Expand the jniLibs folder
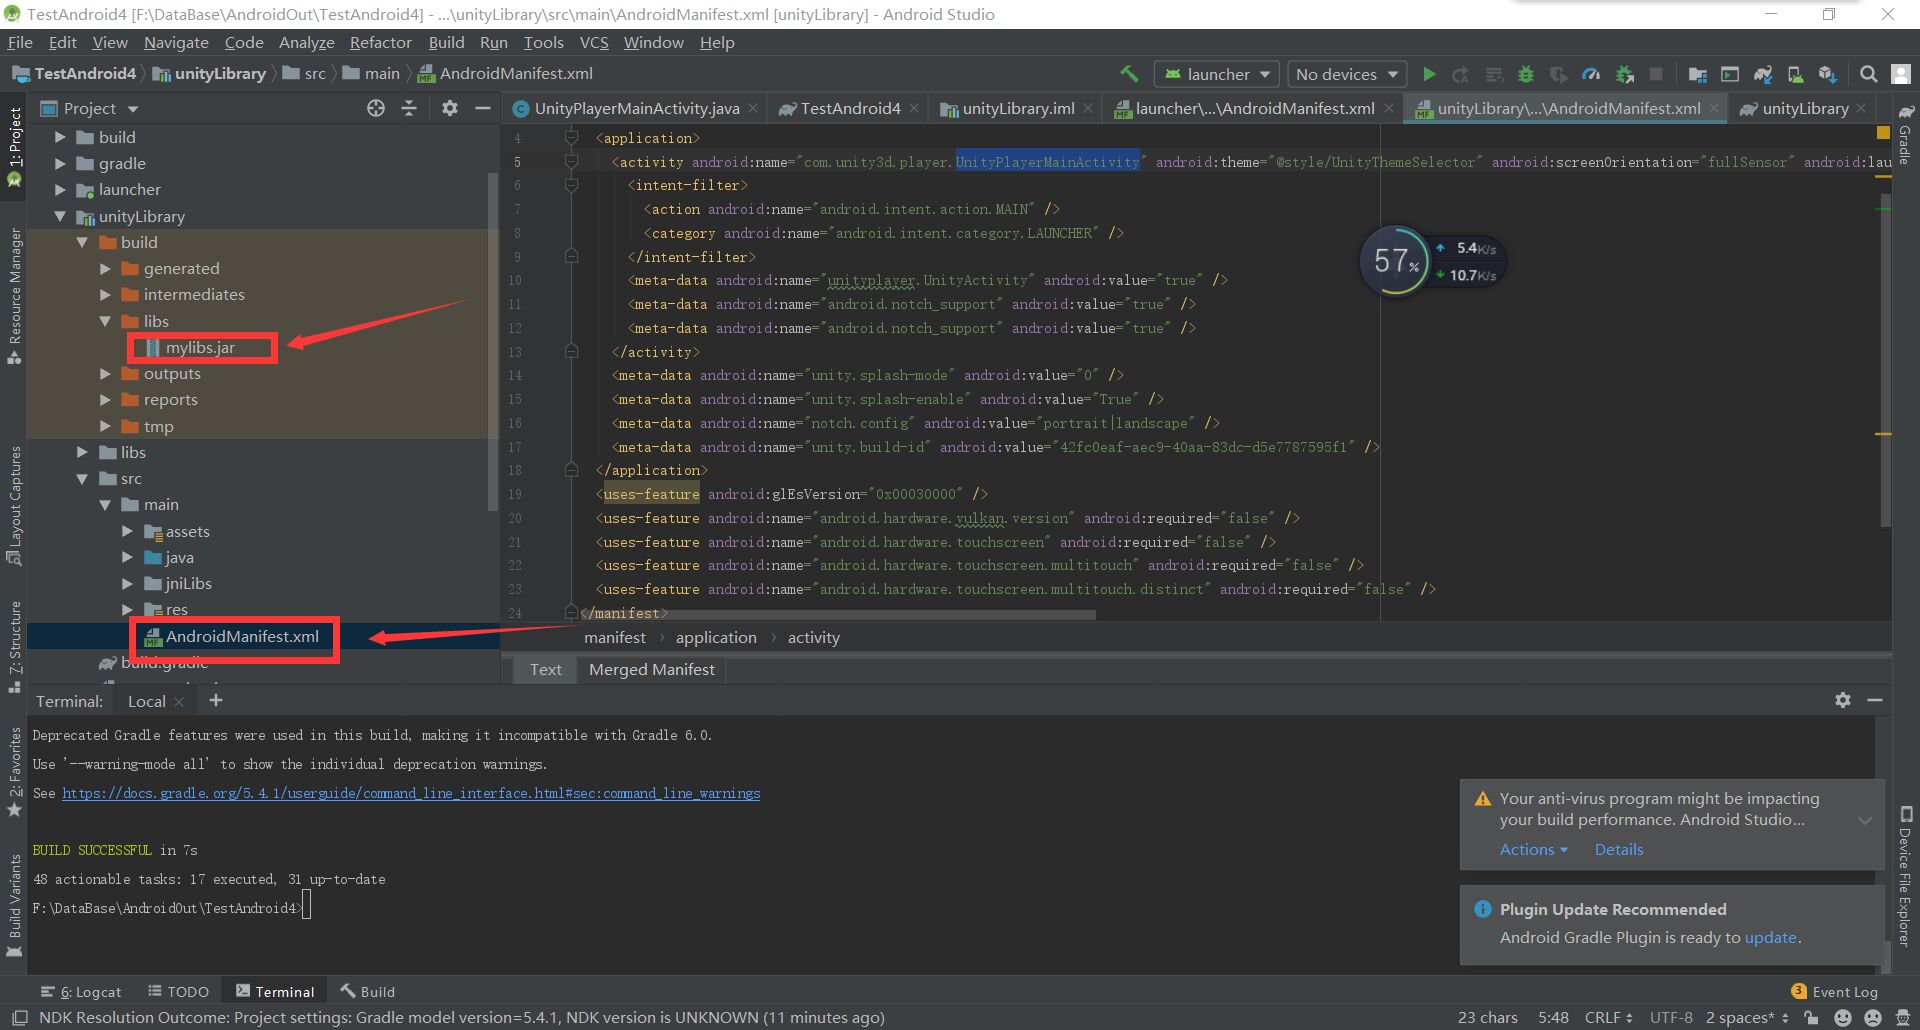Screen dimensions: 1920x1030 point(127,583)
